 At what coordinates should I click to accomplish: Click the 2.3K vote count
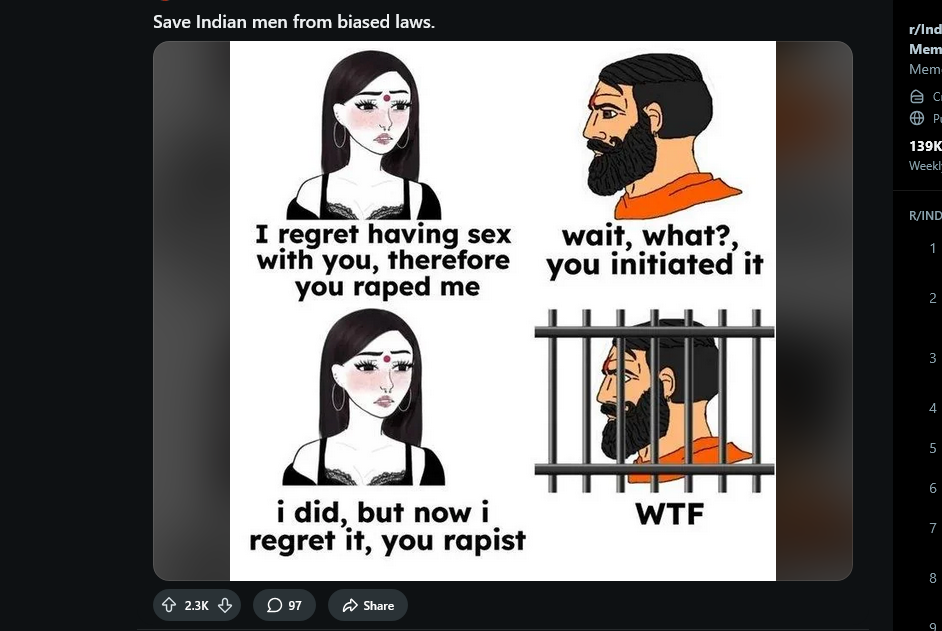click(x=196, y=606)
